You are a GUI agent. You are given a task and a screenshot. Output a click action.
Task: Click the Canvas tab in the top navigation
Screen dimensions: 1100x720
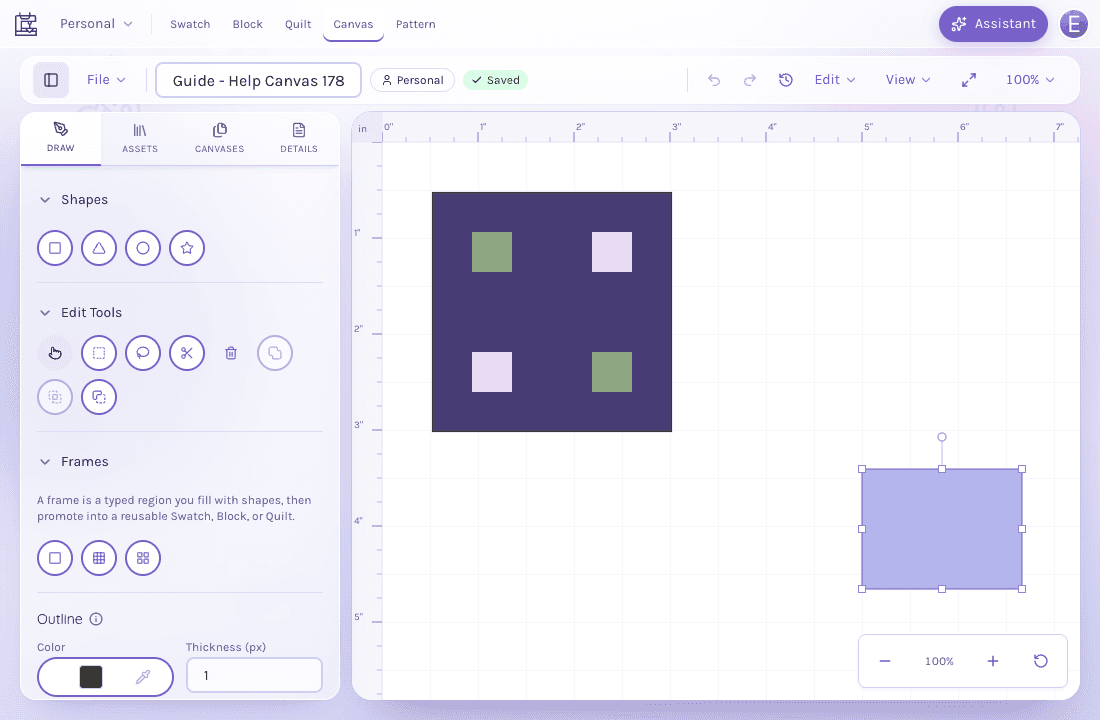[x=353, y=24]
